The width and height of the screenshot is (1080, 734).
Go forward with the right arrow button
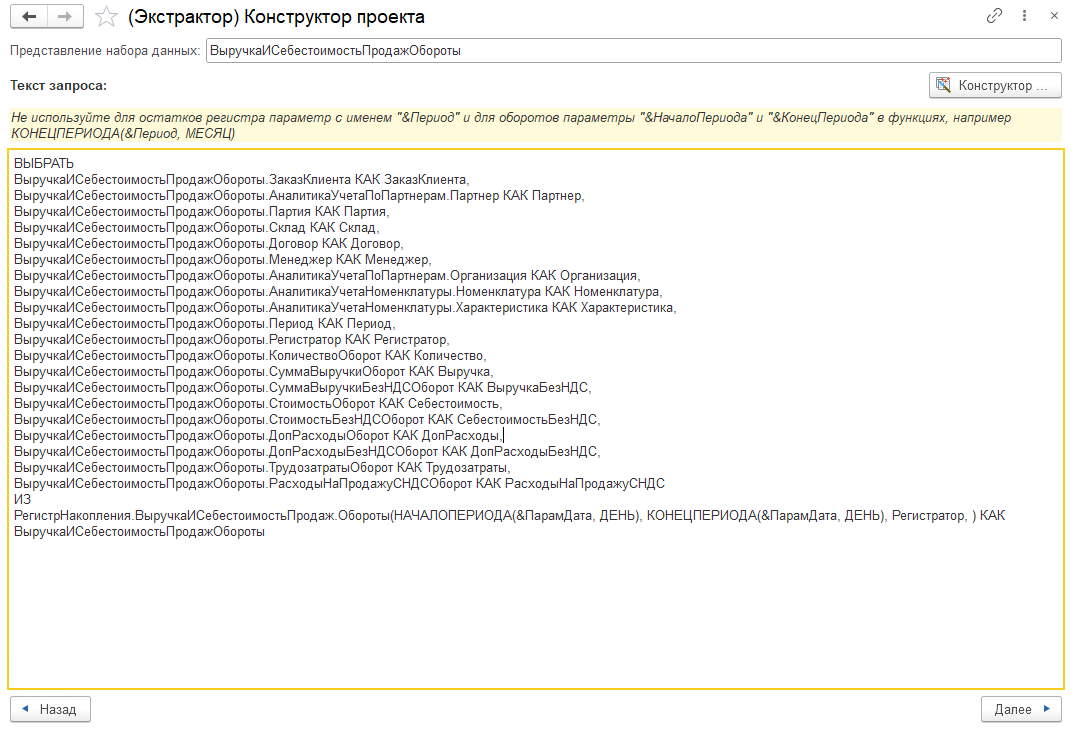[65, 17]
